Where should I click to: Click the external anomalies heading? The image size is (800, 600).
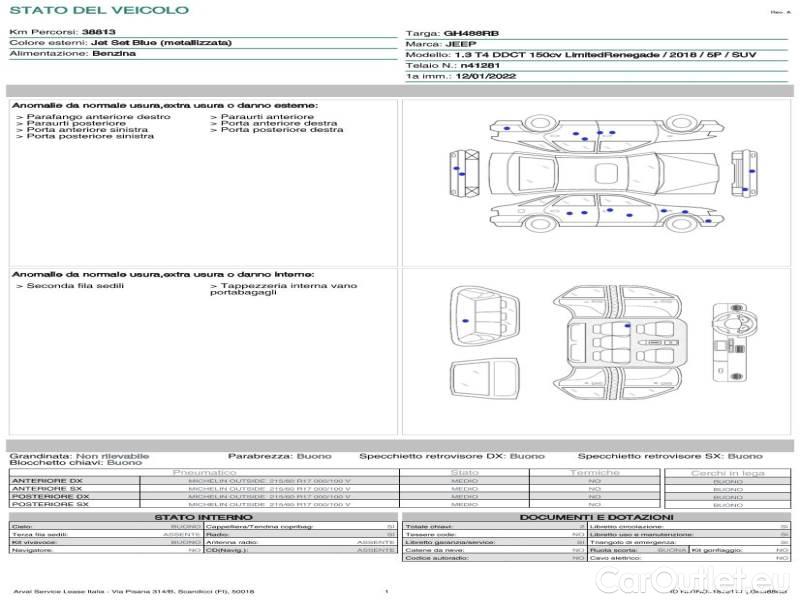[165, 106]
